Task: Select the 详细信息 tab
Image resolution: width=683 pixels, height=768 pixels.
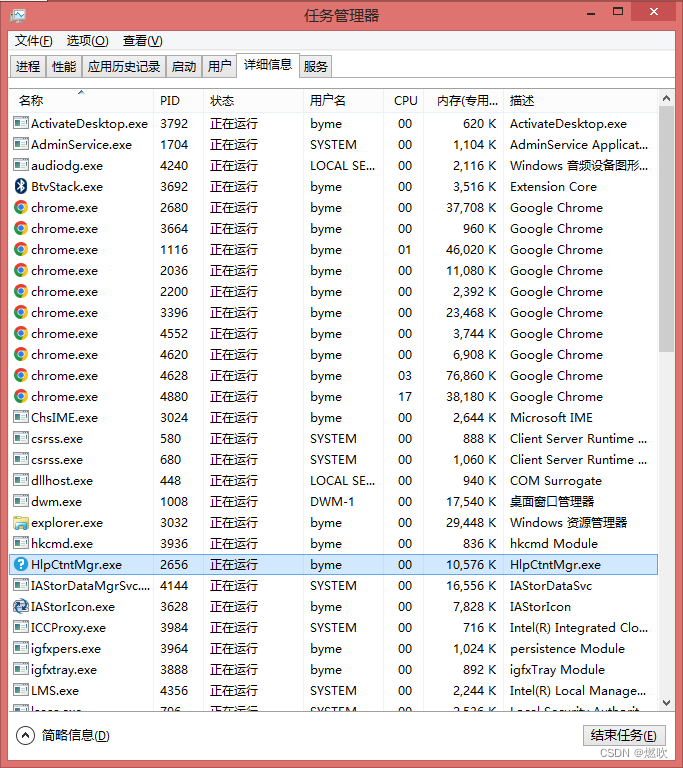Action: coord(268,65)
